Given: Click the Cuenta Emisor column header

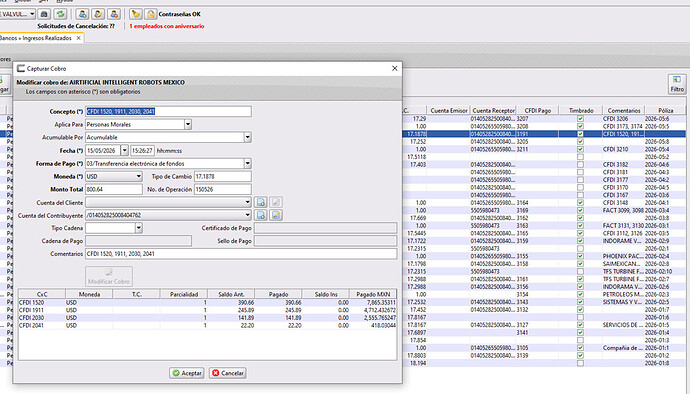Looking at the screenshot, I should 449,110.
